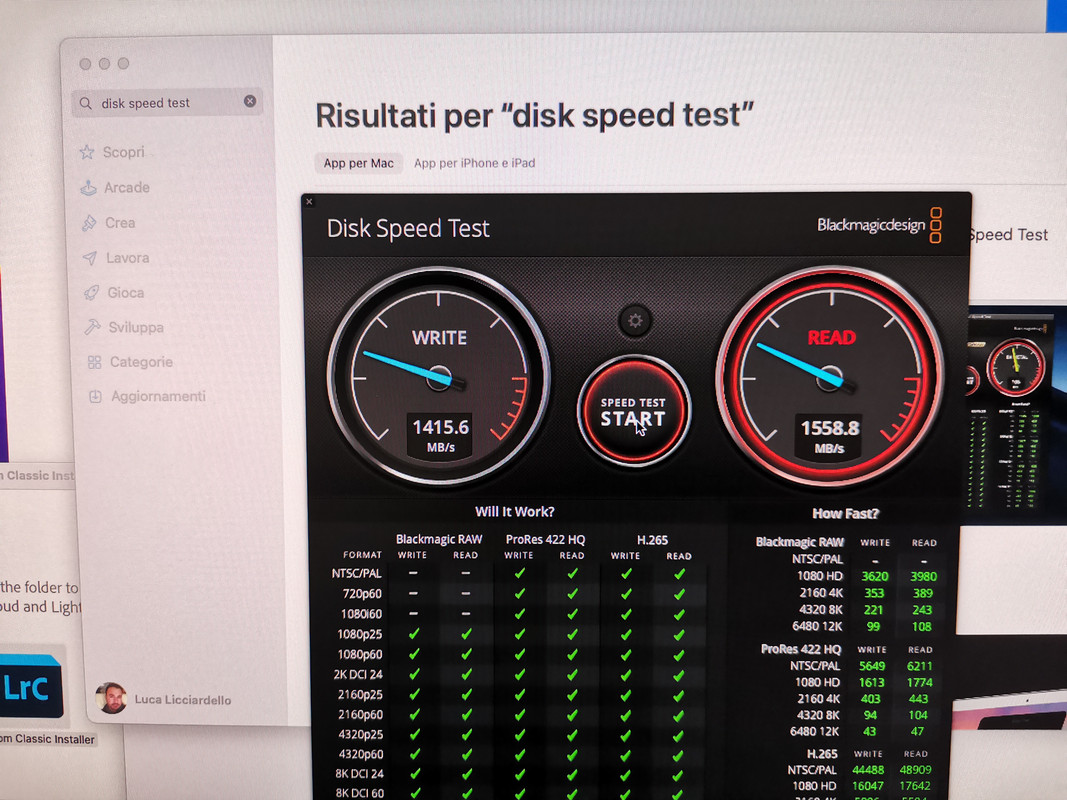Go to Scopri section

[x=124, y=152]
